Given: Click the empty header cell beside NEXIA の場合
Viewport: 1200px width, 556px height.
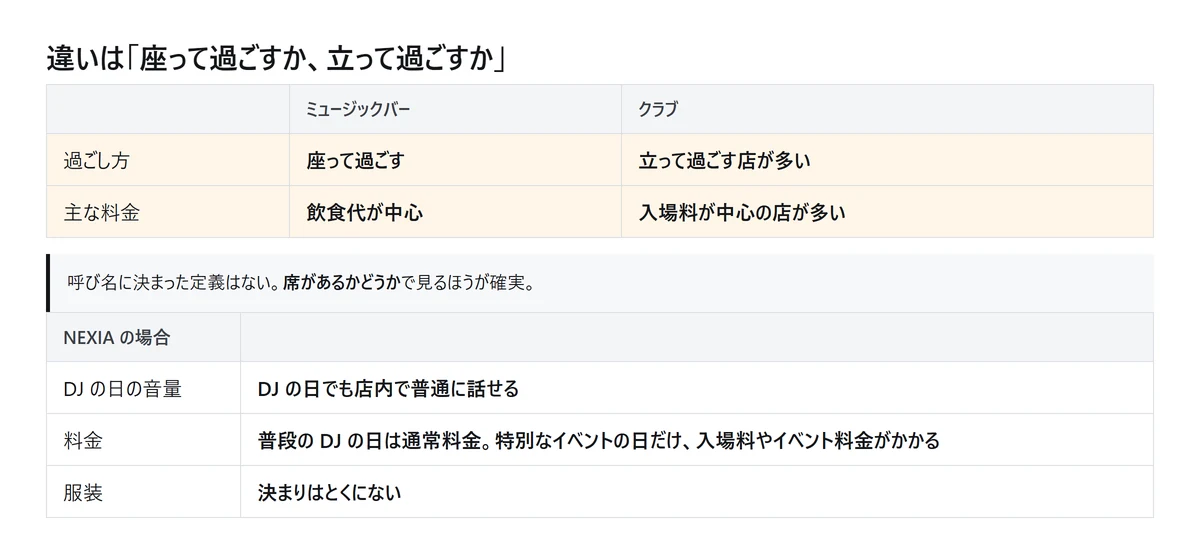Looking at the screenshot, I should 697,337.
